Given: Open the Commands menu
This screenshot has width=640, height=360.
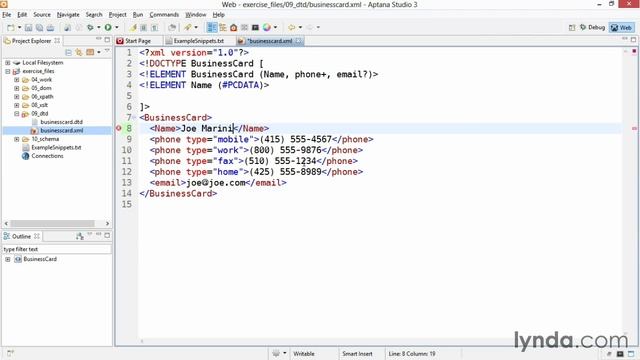Looking at the screenshot, I should pos(164,15).
